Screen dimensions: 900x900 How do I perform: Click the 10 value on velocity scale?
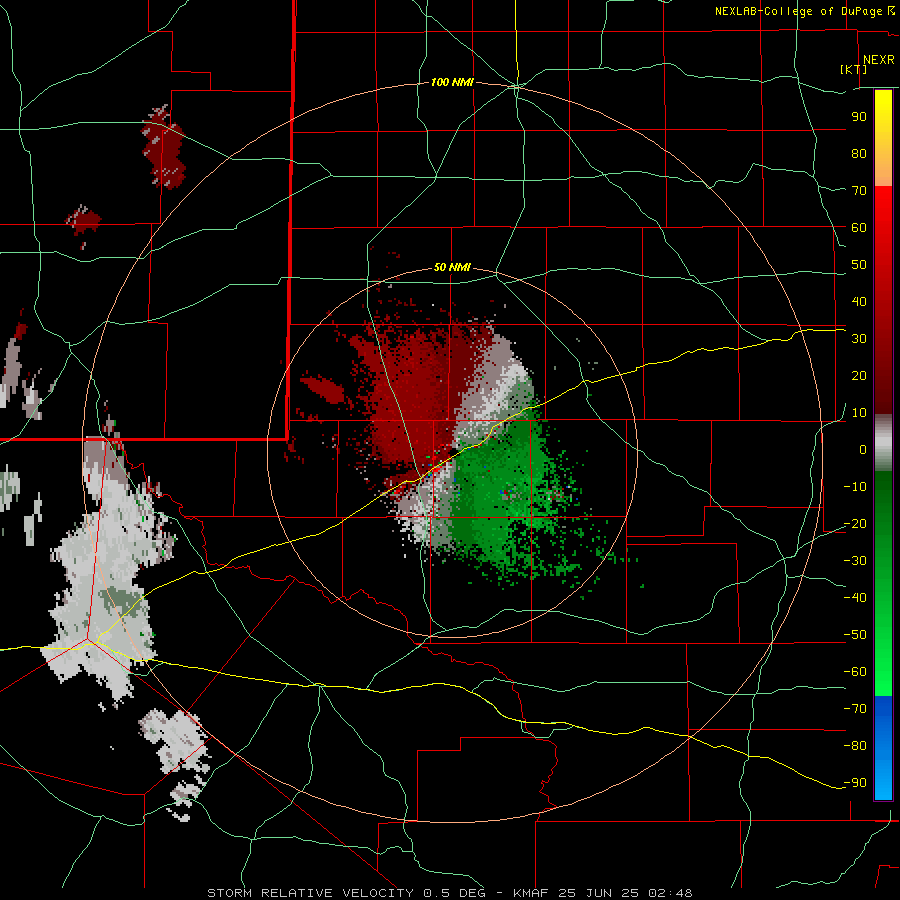click(859, 413)
